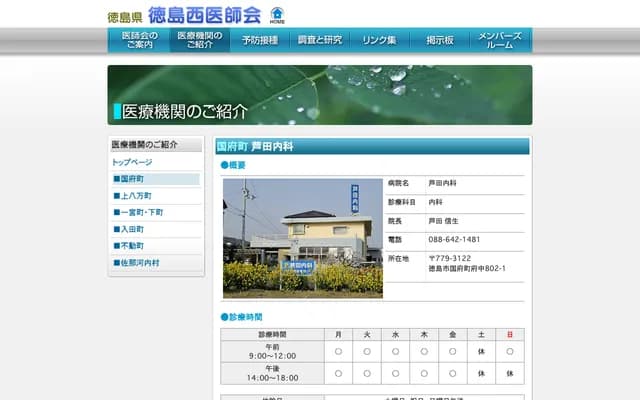The height and width of the screenshot is (400, 640).
Task: Click the 院長 name 芦田 信生
Action: [443, 221]
